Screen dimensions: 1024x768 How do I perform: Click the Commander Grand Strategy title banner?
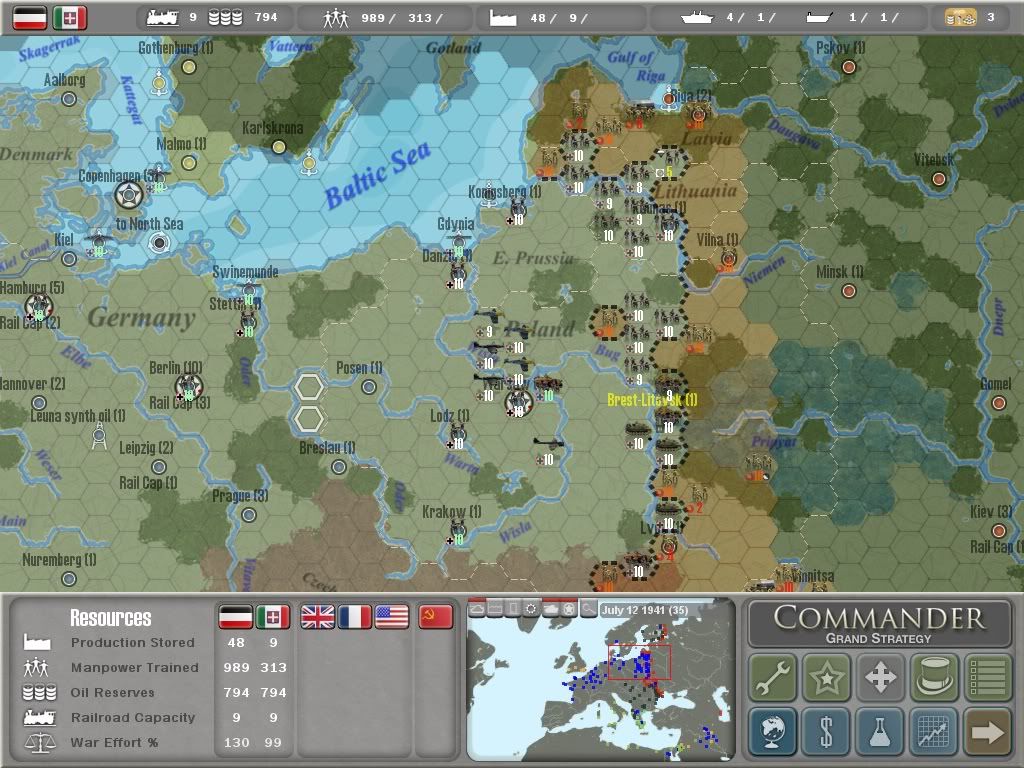coord(880,625)
